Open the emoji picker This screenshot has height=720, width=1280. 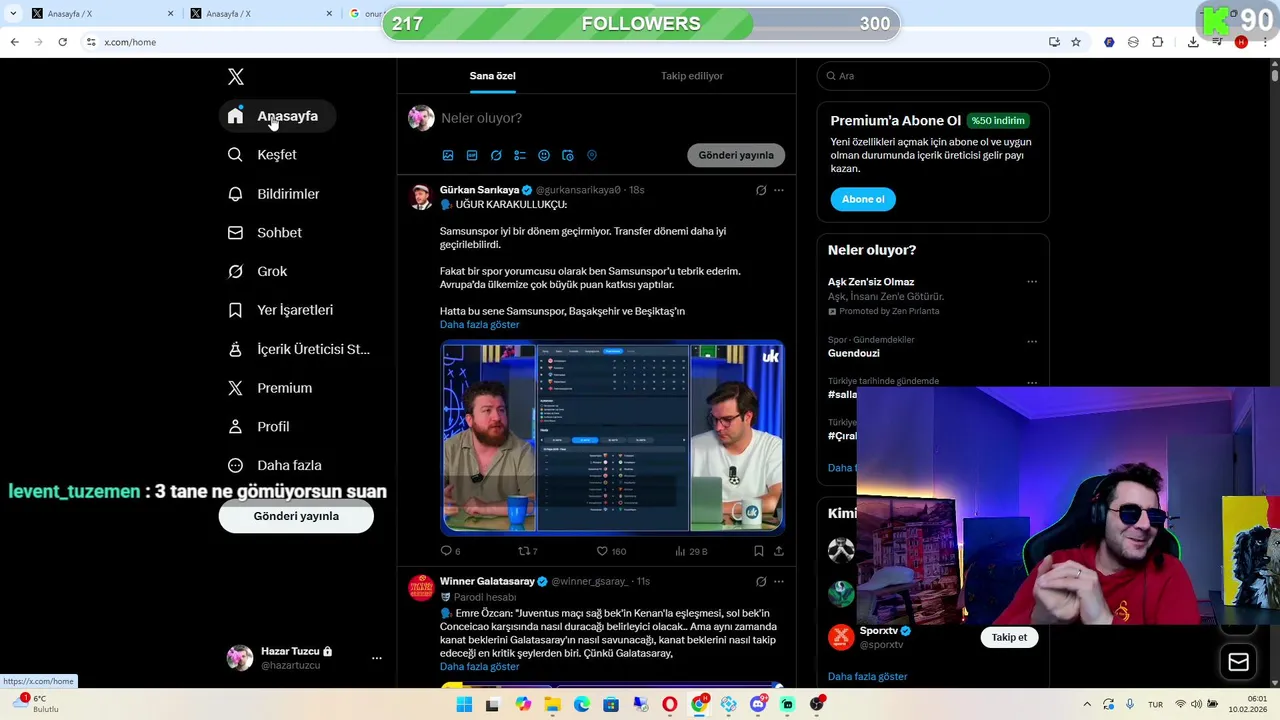tap(544, 156)
